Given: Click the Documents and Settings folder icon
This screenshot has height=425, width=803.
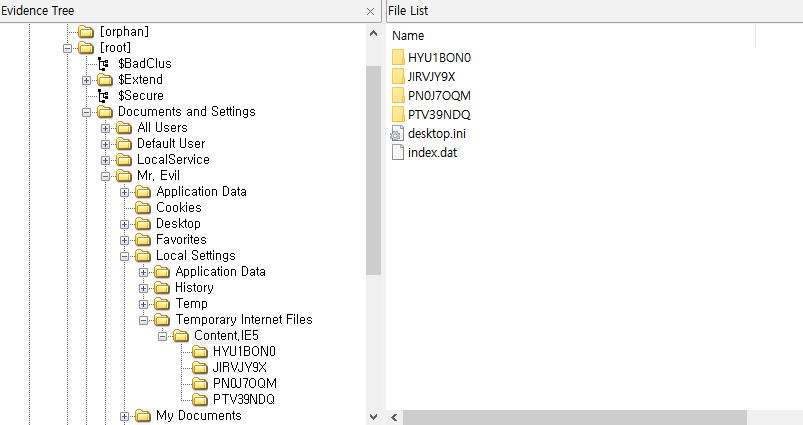Looking at the screenshot, I should (x=105, y=112).
